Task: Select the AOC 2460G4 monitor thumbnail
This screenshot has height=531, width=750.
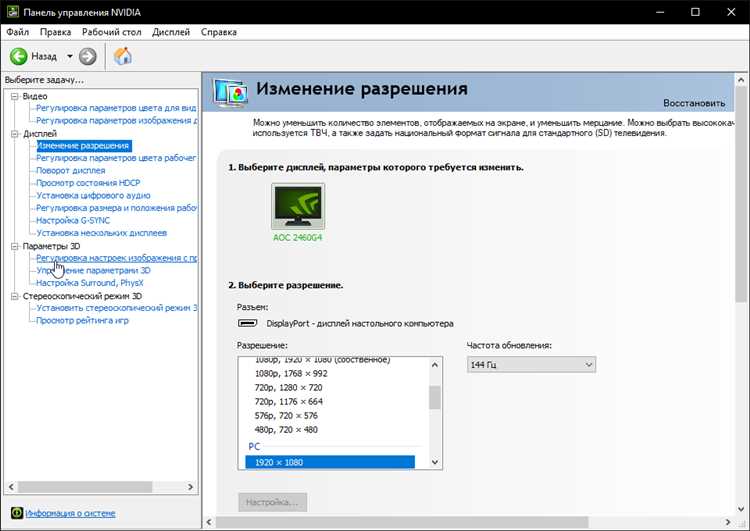Action: [x=298, y=206]
